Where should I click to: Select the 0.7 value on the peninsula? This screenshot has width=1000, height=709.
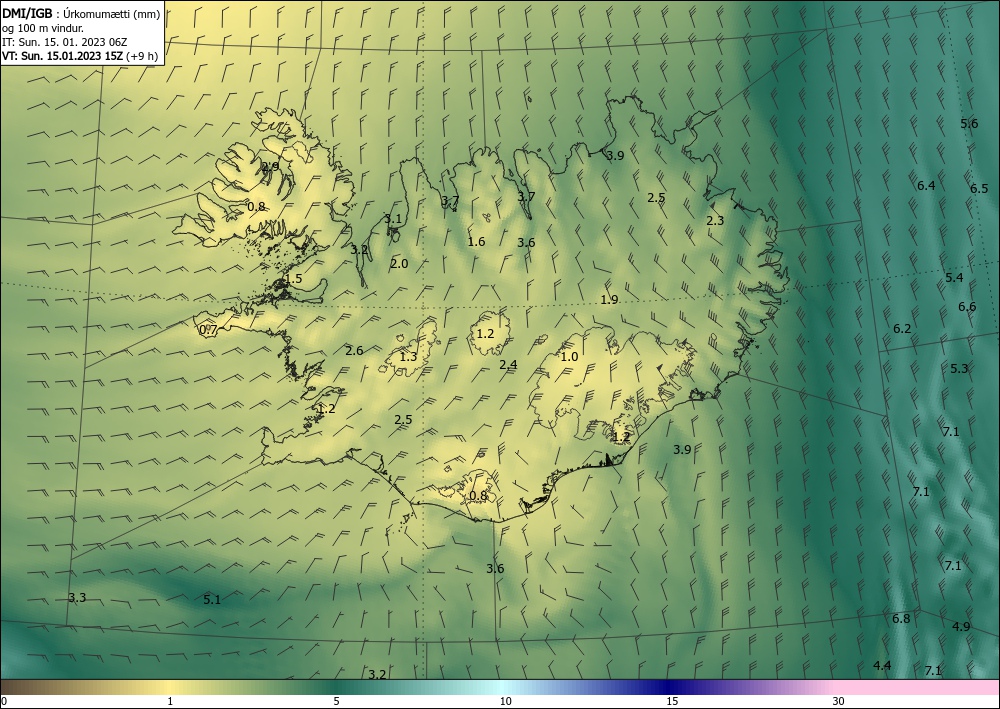(x=209, y=330)
